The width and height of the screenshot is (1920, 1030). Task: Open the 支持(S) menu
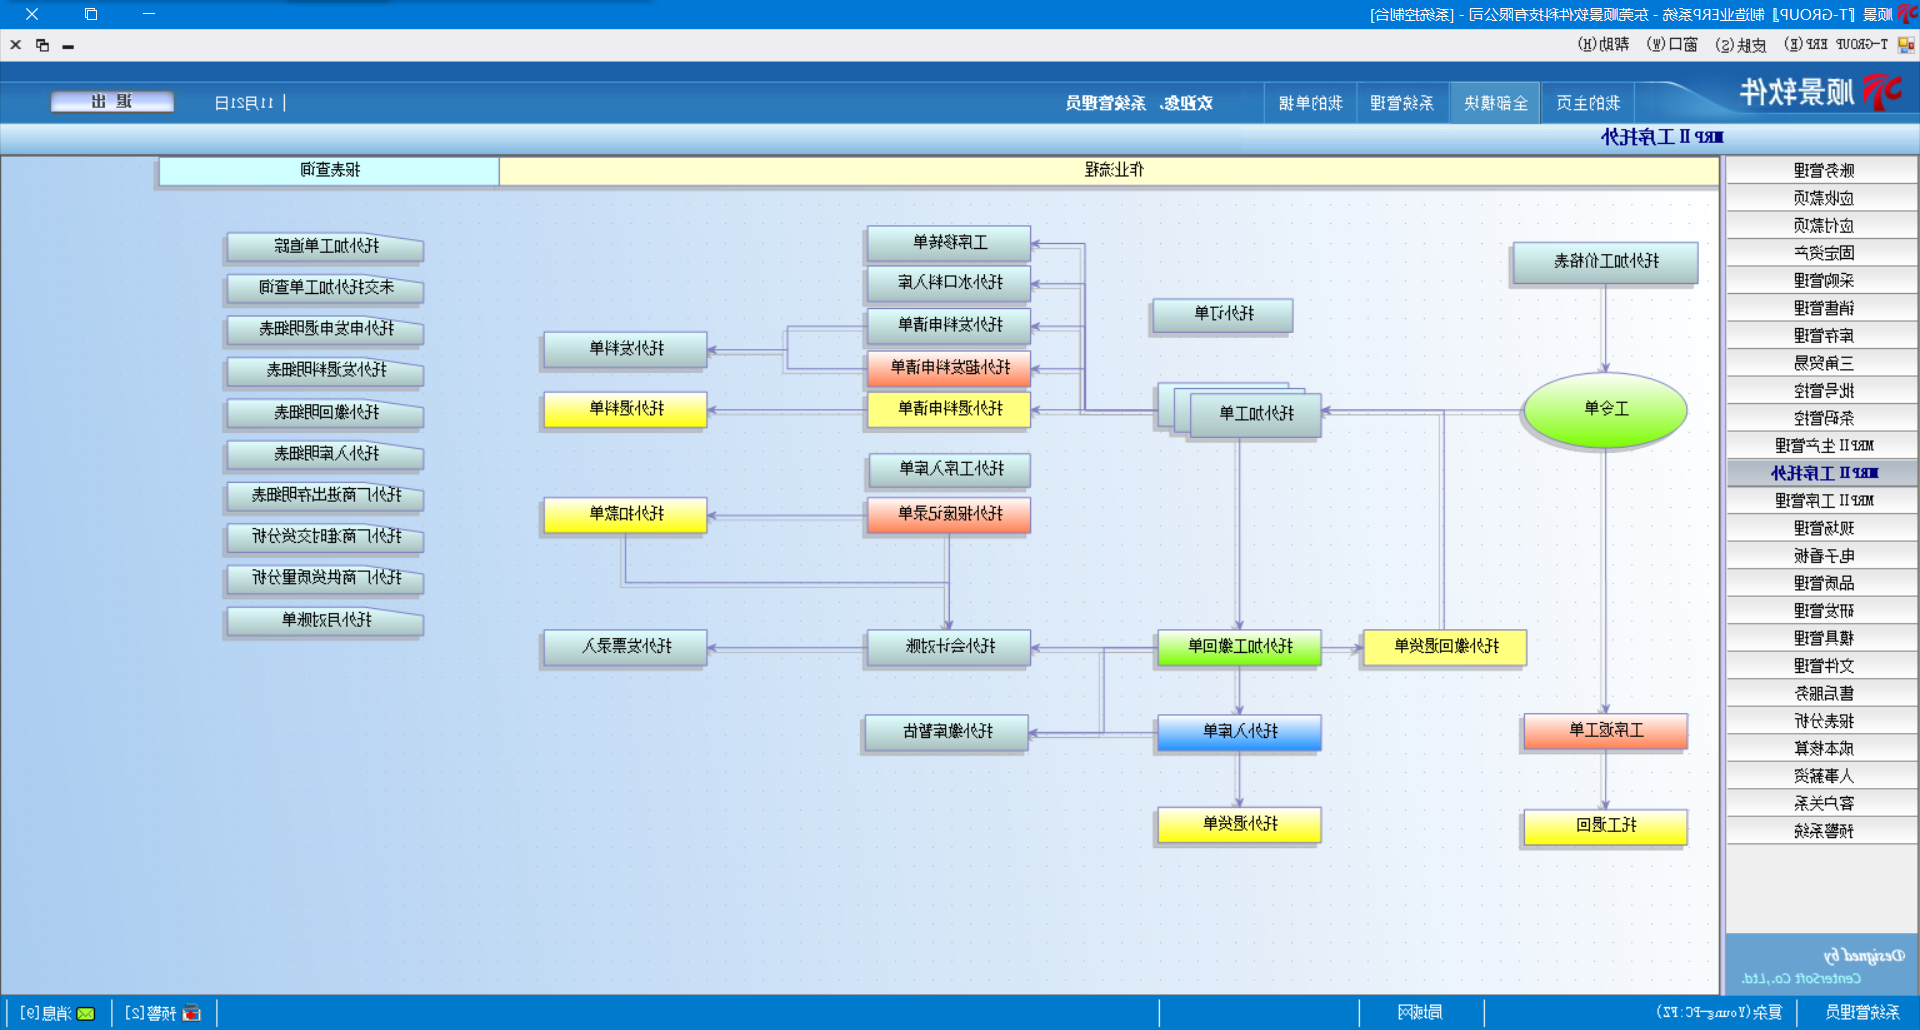tap(1740, 45)
